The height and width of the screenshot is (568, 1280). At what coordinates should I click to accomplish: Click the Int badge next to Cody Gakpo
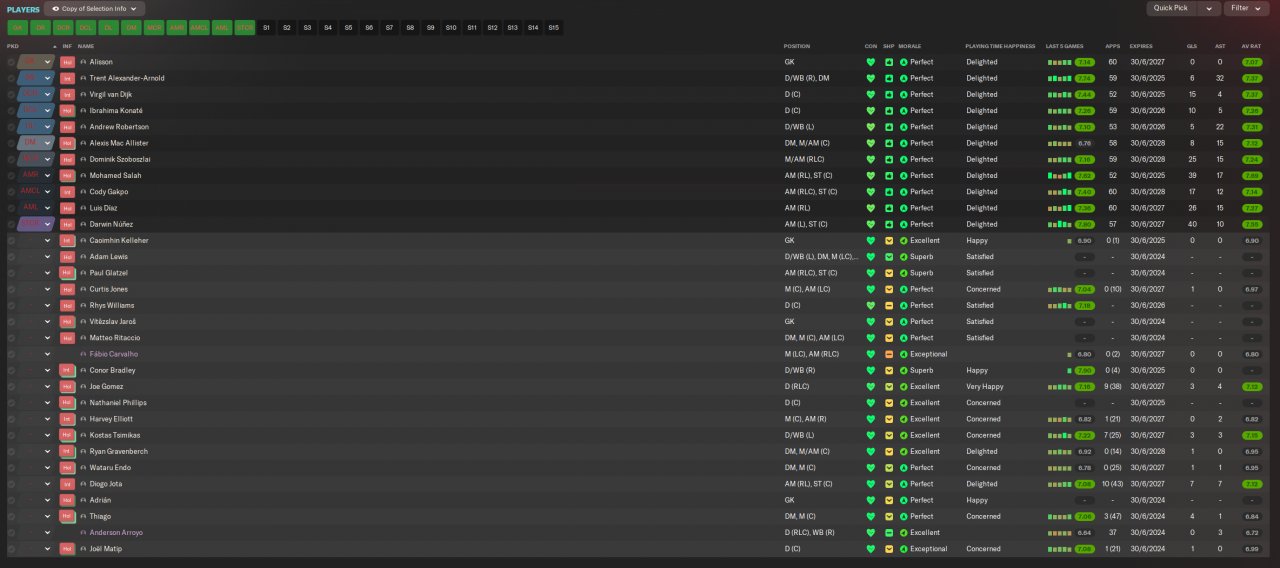coord(67,191)
